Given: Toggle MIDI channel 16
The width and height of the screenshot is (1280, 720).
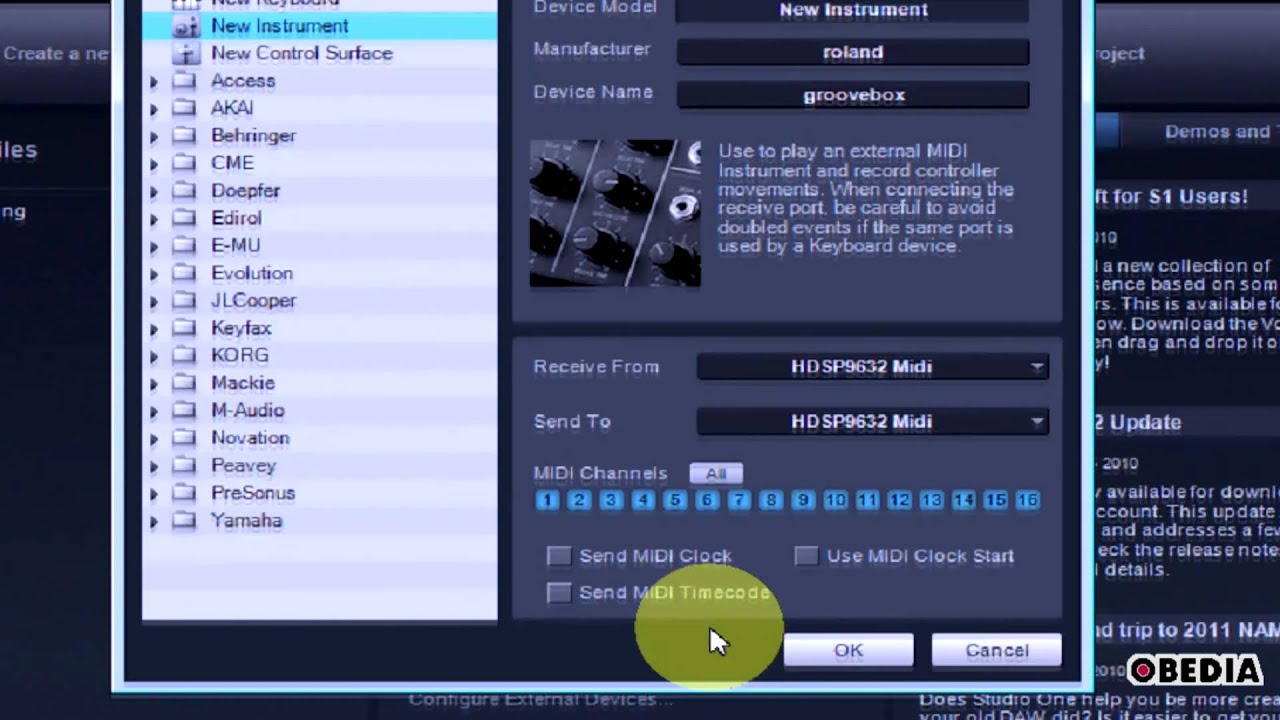Looking at the screenshot, I should [1027, 500].
